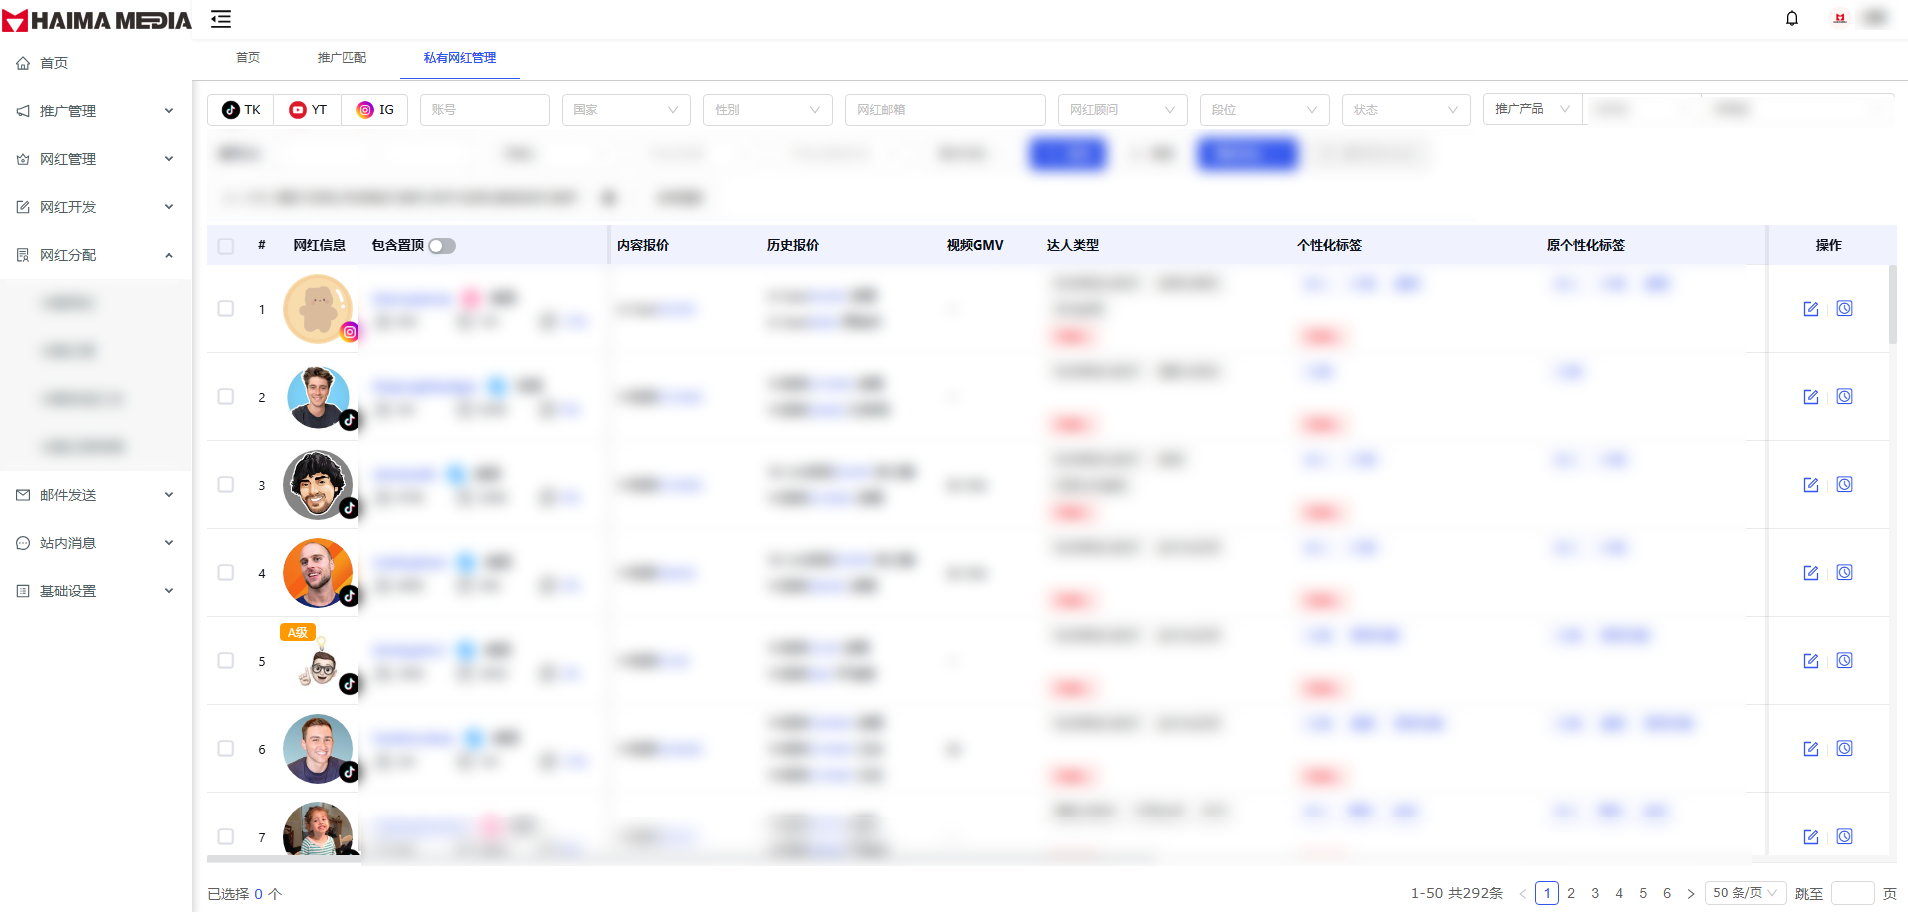This screenshot has width=1908, height=912.
Task: Check the select-all checkbox in table header
Action: tap(226, 246)
